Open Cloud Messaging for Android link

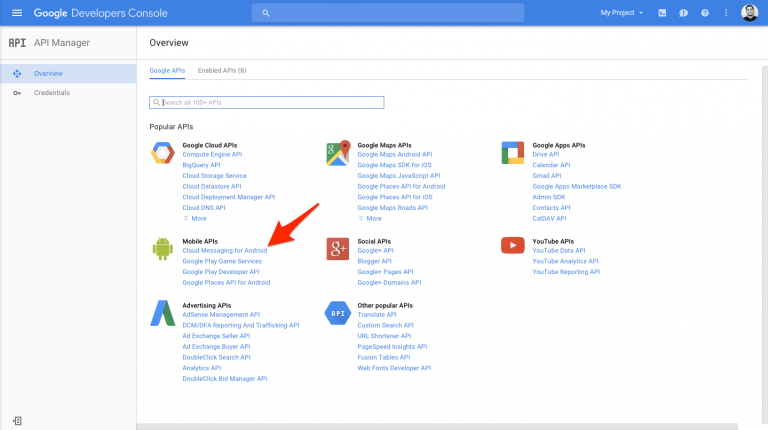(225, 250)
